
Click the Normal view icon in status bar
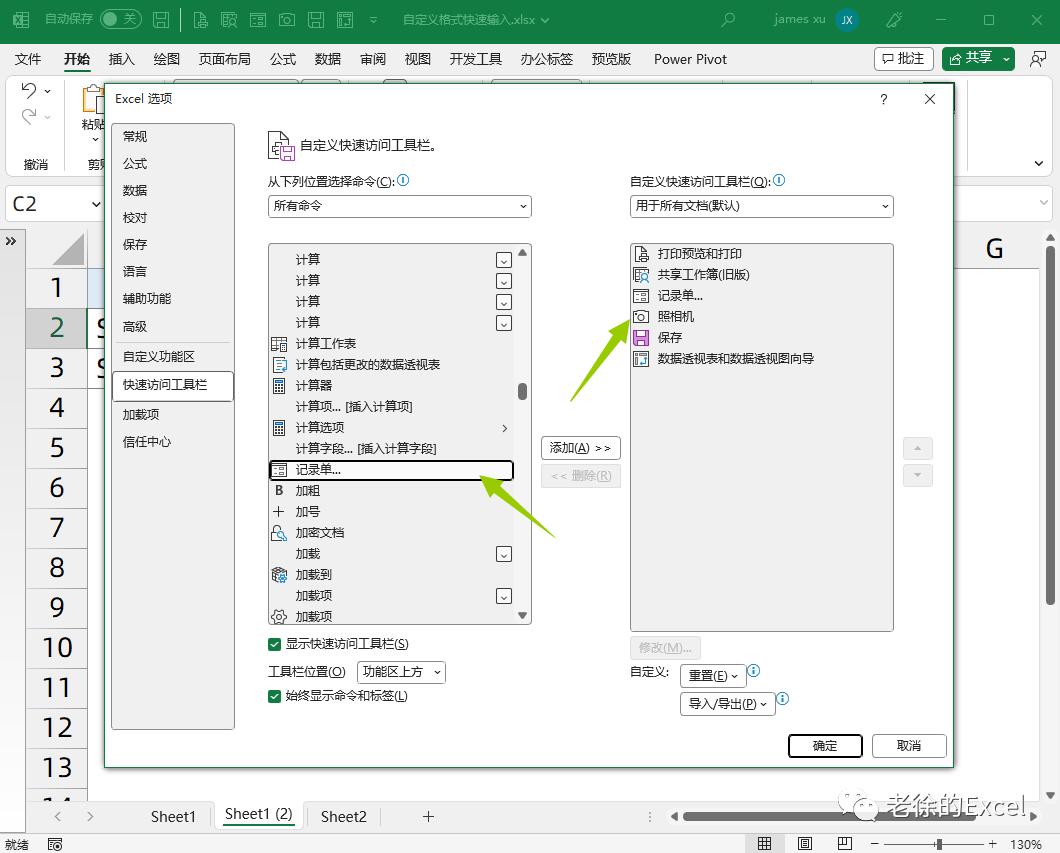click(x=766, y=843)
